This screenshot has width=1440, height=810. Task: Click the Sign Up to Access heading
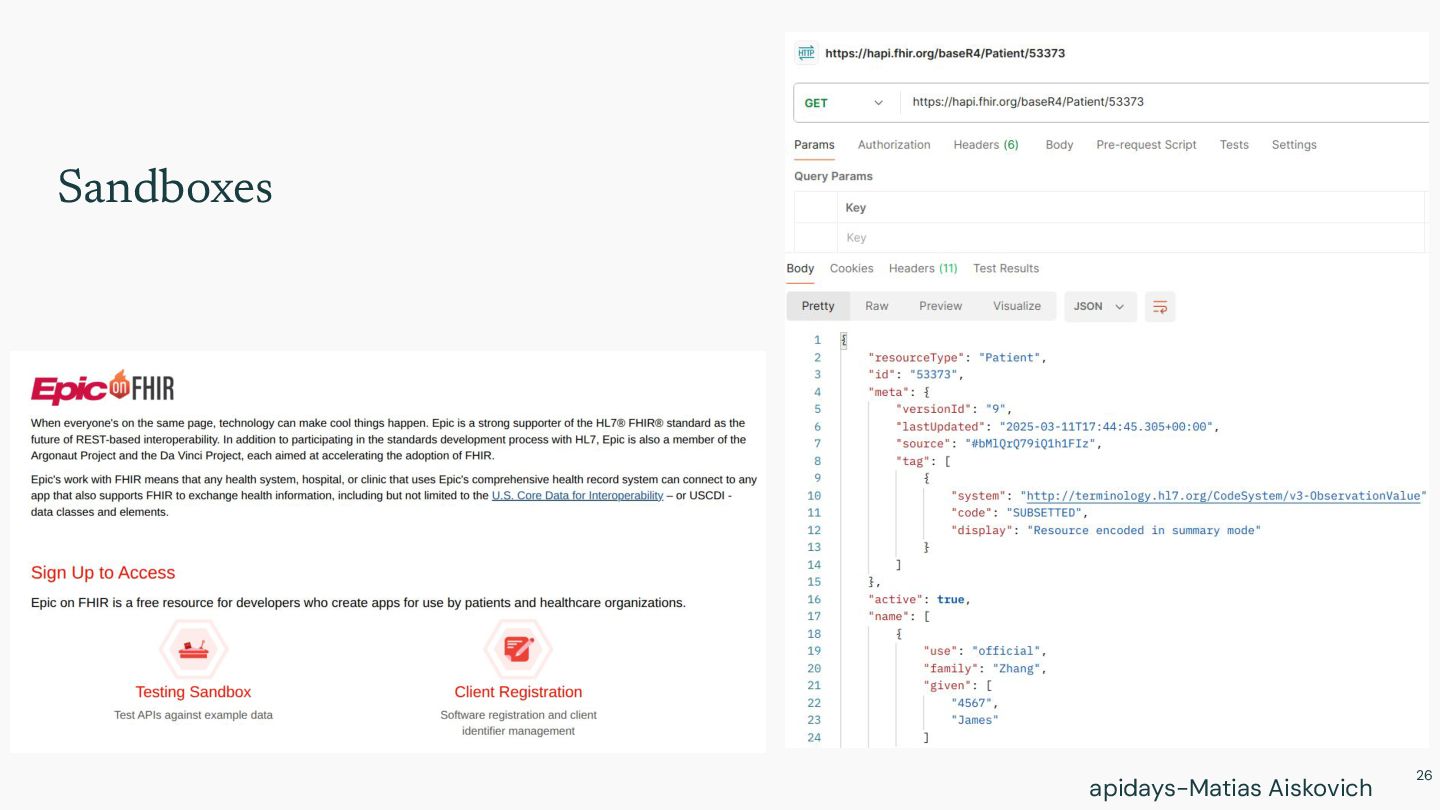pyautogui.click(x=103, y=573)
